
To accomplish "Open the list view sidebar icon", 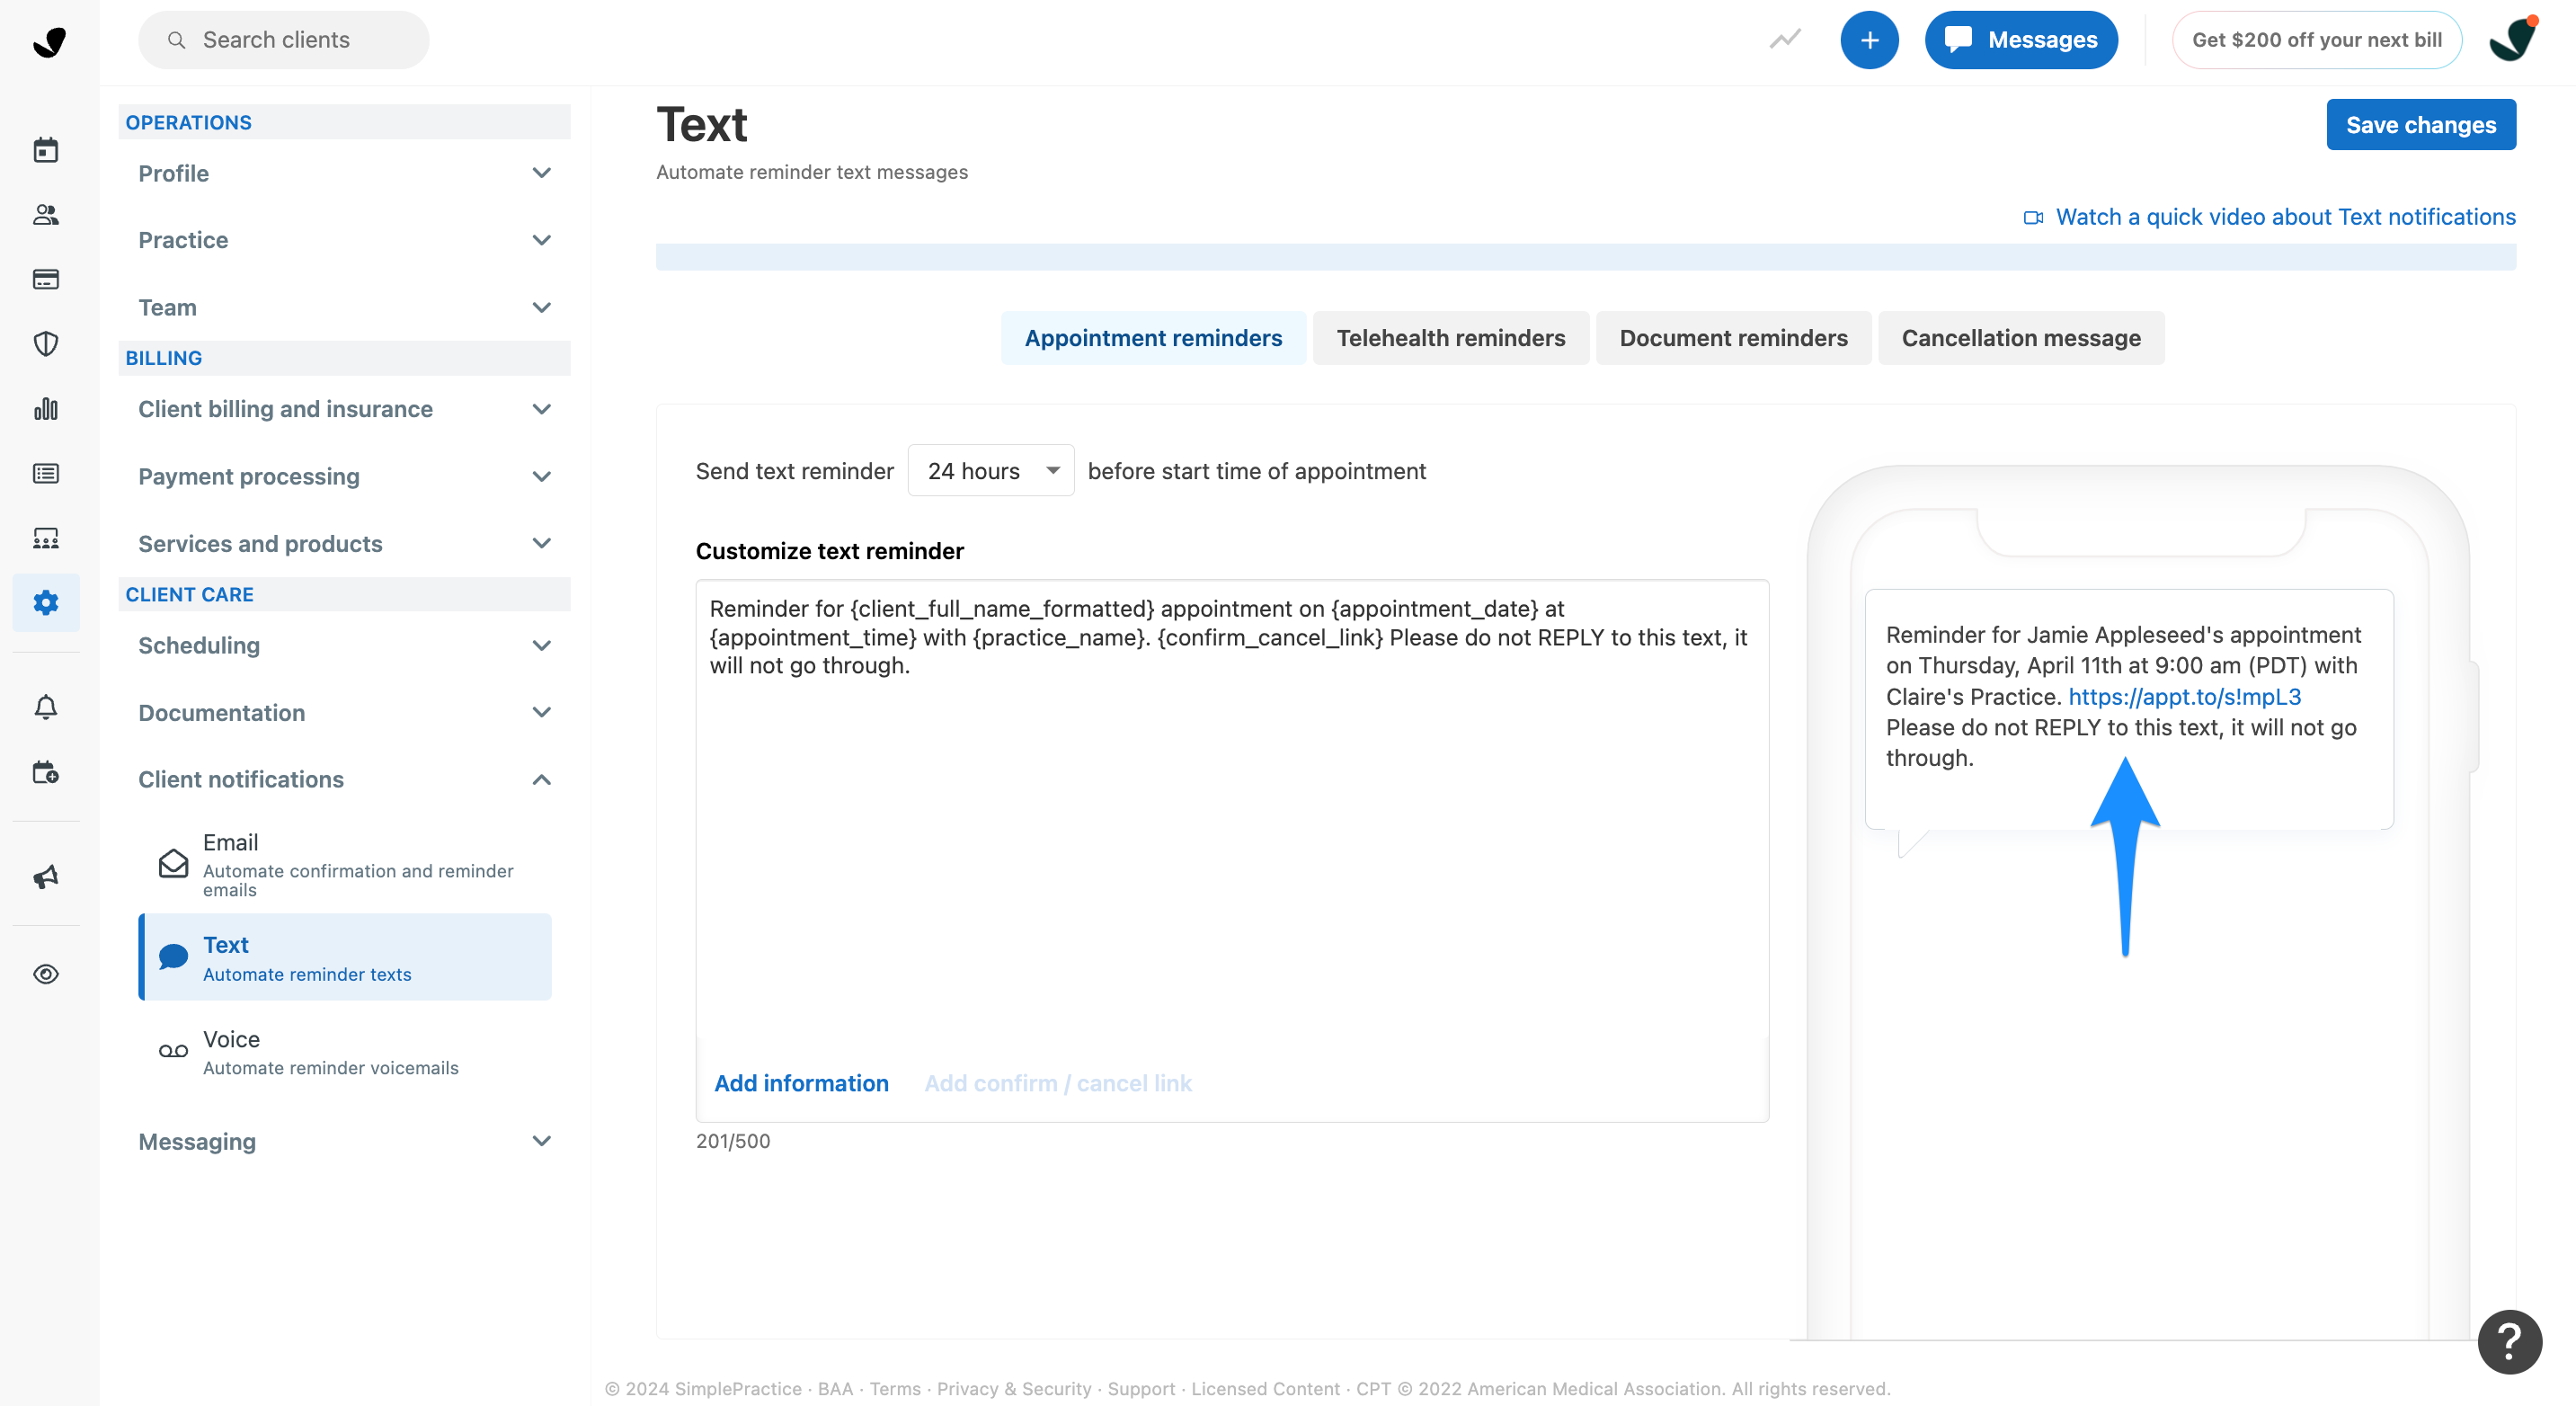I will (x=46, y=473).
